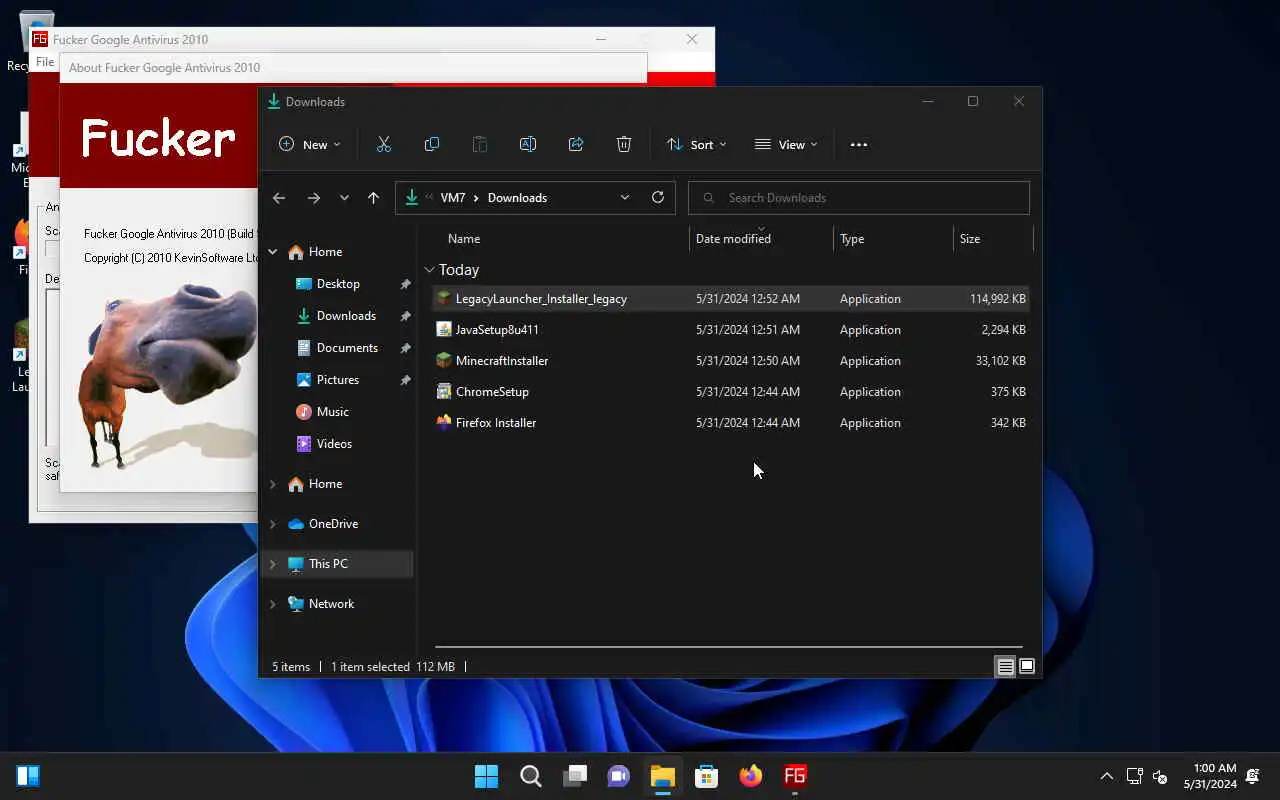
Task: Click the Firefox Installer file icon
Action: pyautogui.click(x=444, y=422)
